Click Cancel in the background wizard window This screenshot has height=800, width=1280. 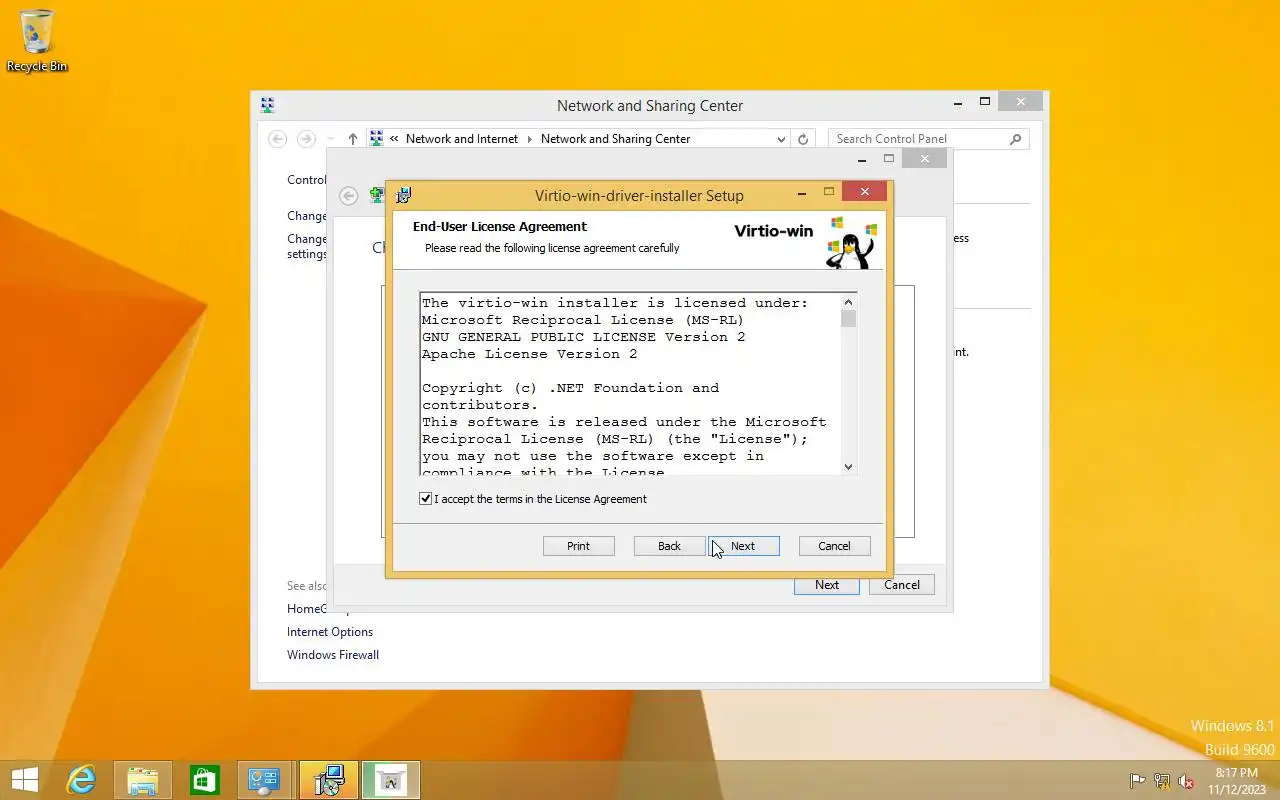[902, 585]
